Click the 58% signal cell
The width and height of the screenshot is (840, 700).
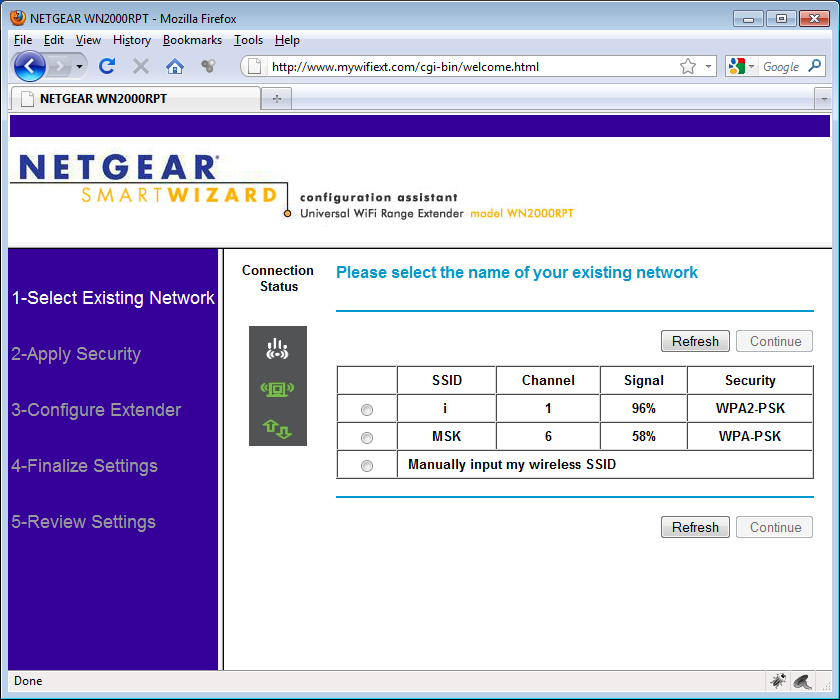tap(643, 436)
